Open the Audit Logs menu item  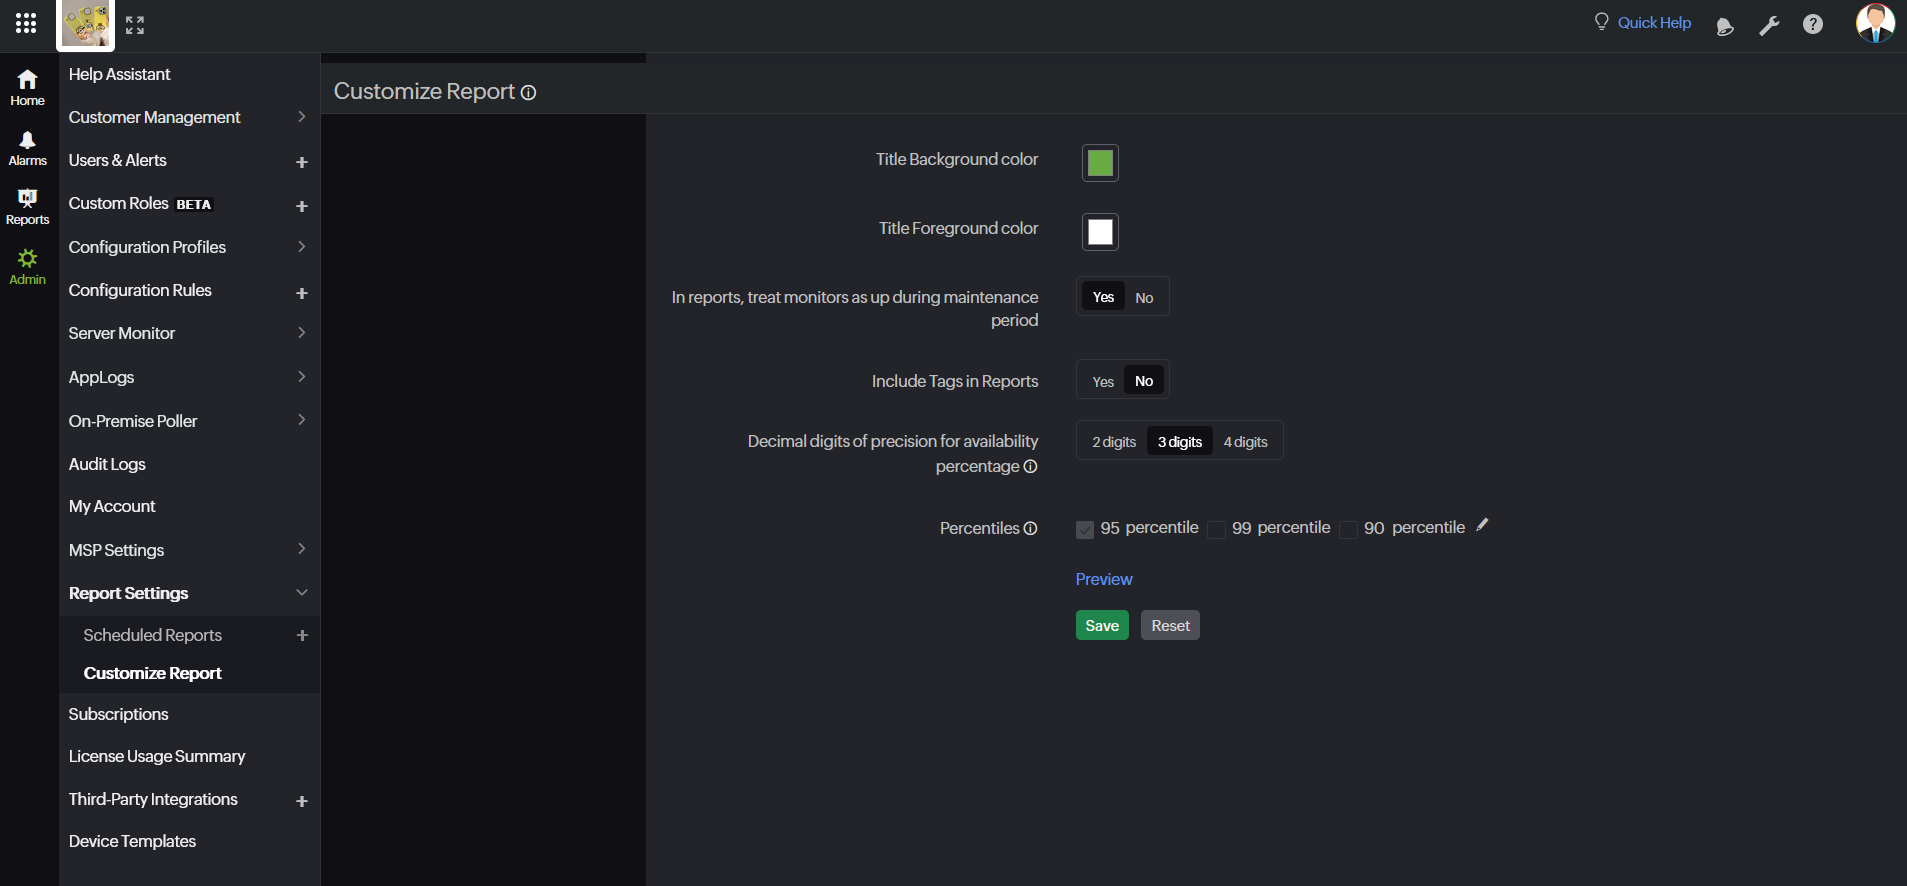point(107,464)
